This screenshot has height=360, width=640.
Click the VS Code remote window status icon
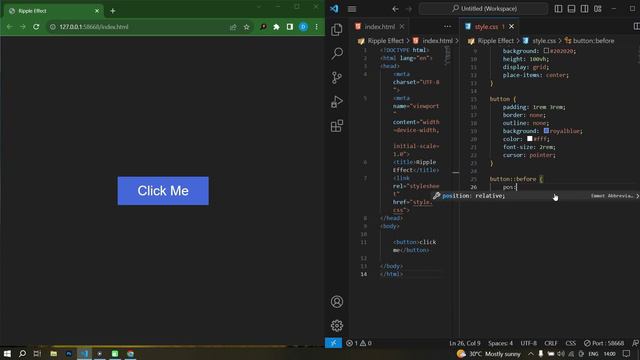[333, 343]
